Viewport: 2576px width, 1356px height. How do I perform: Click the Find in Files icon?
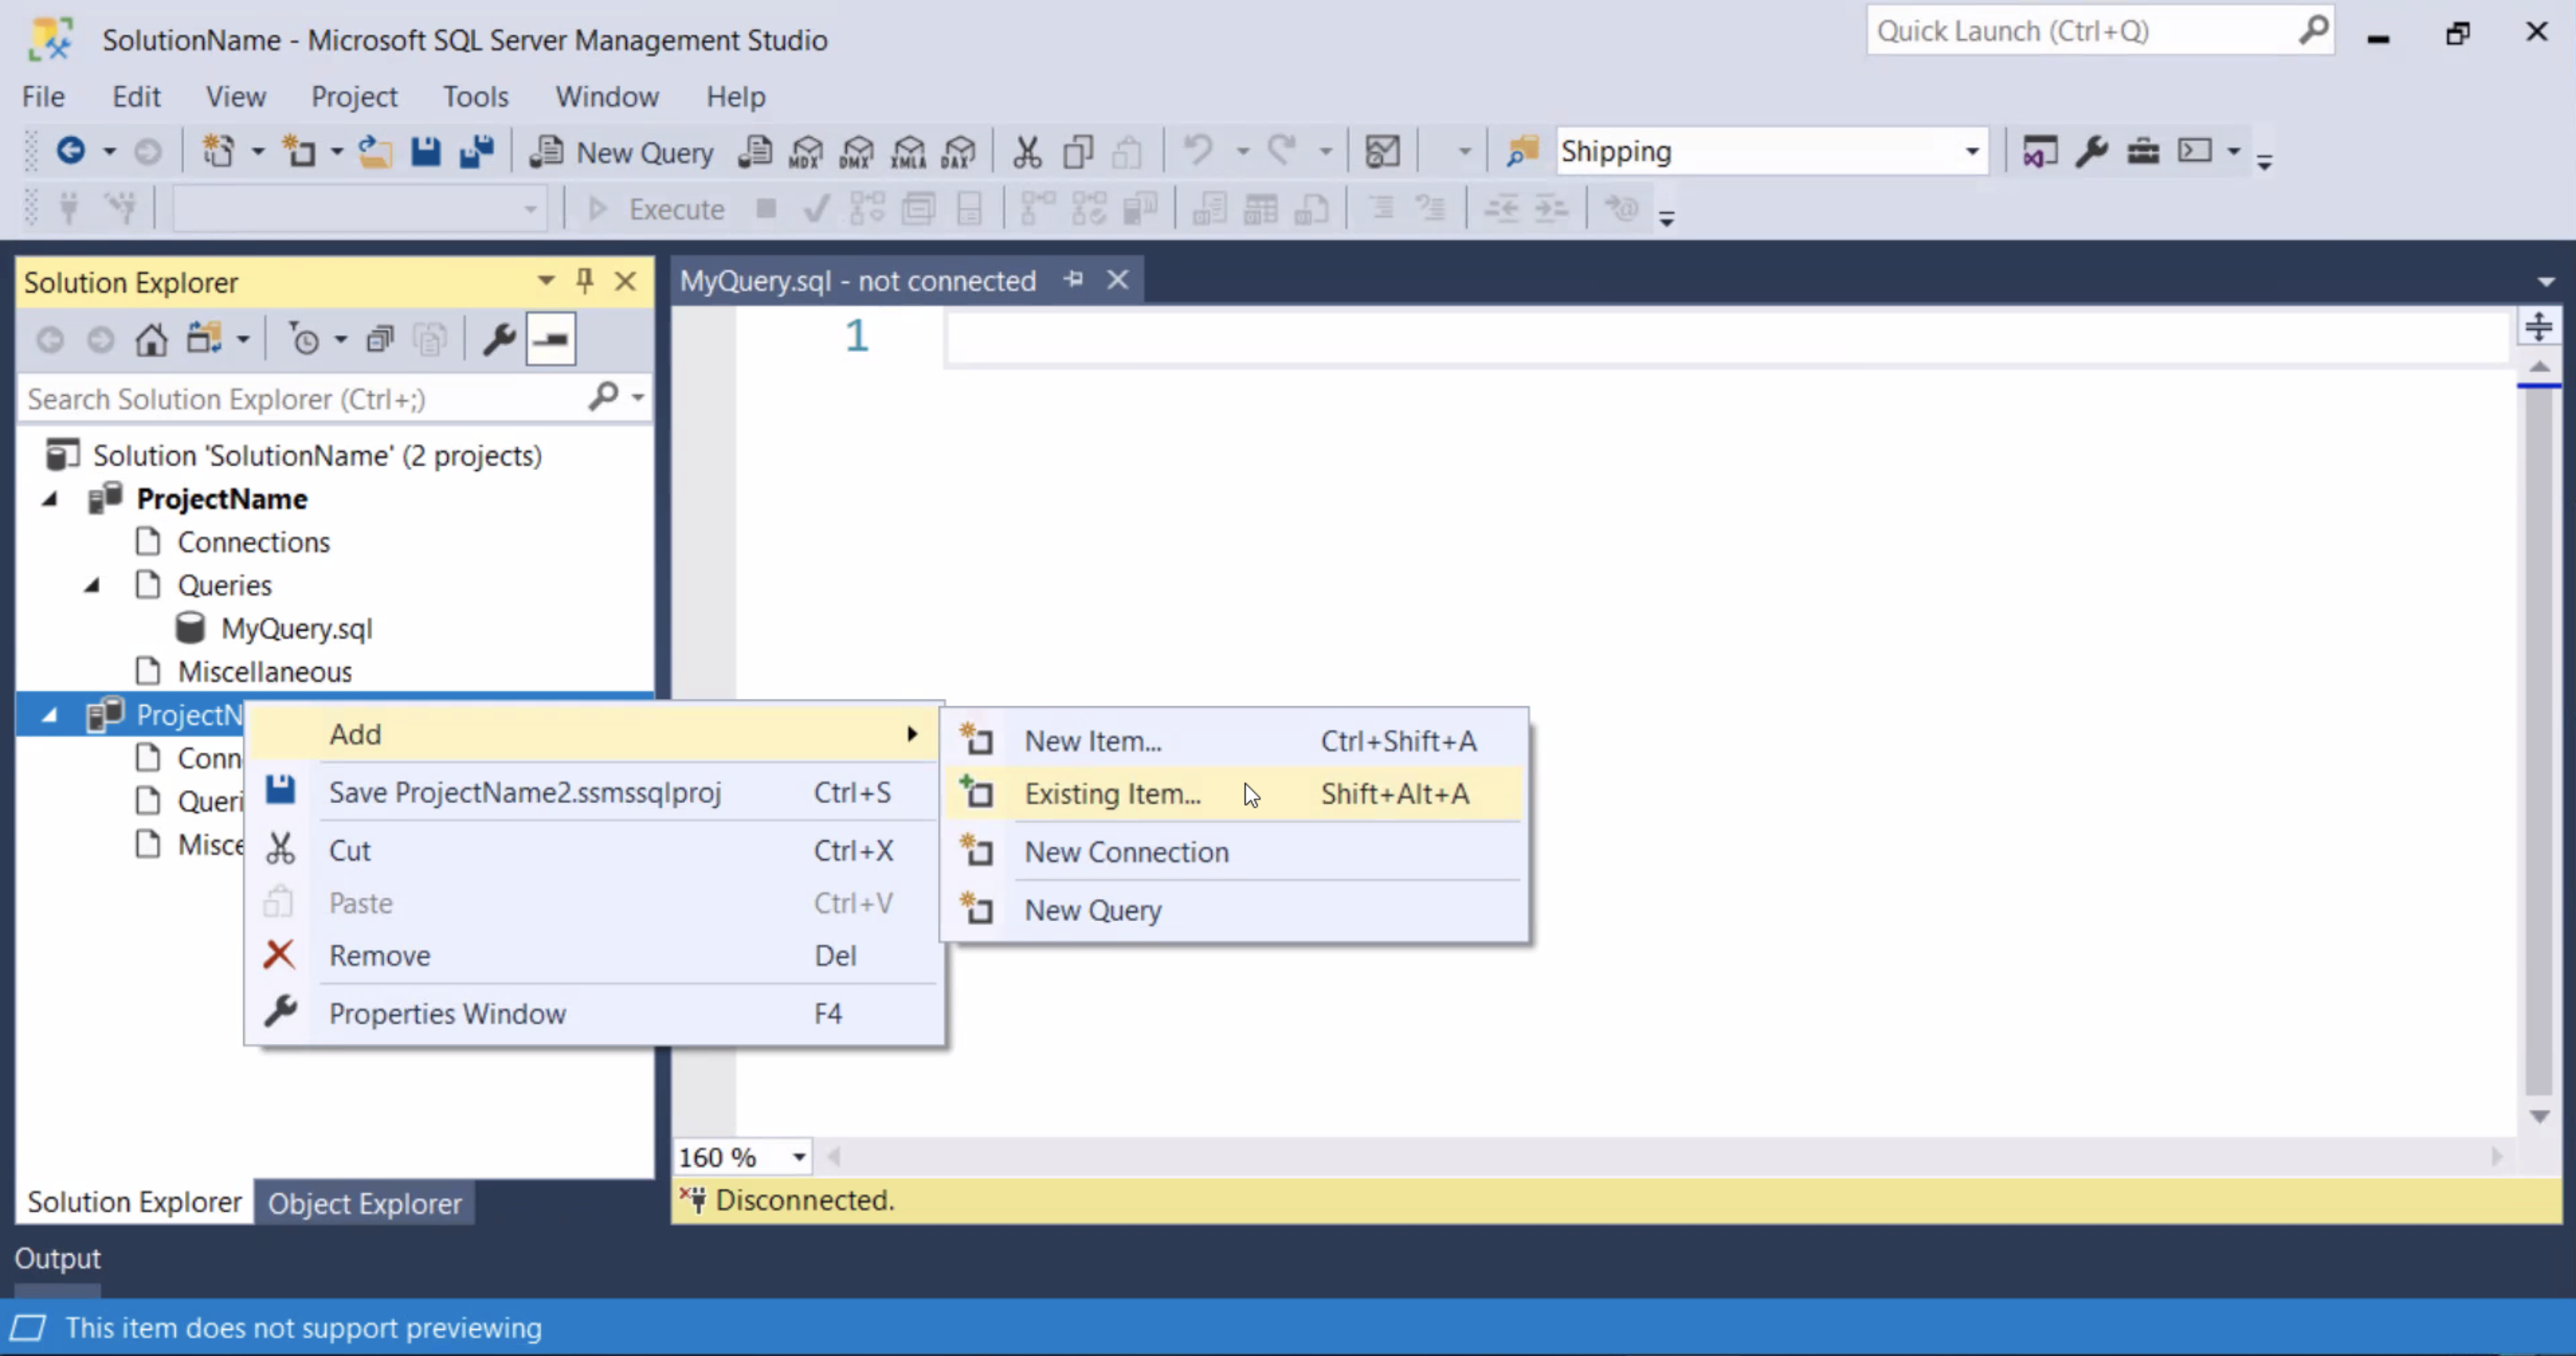click(x=1521, y=151)
